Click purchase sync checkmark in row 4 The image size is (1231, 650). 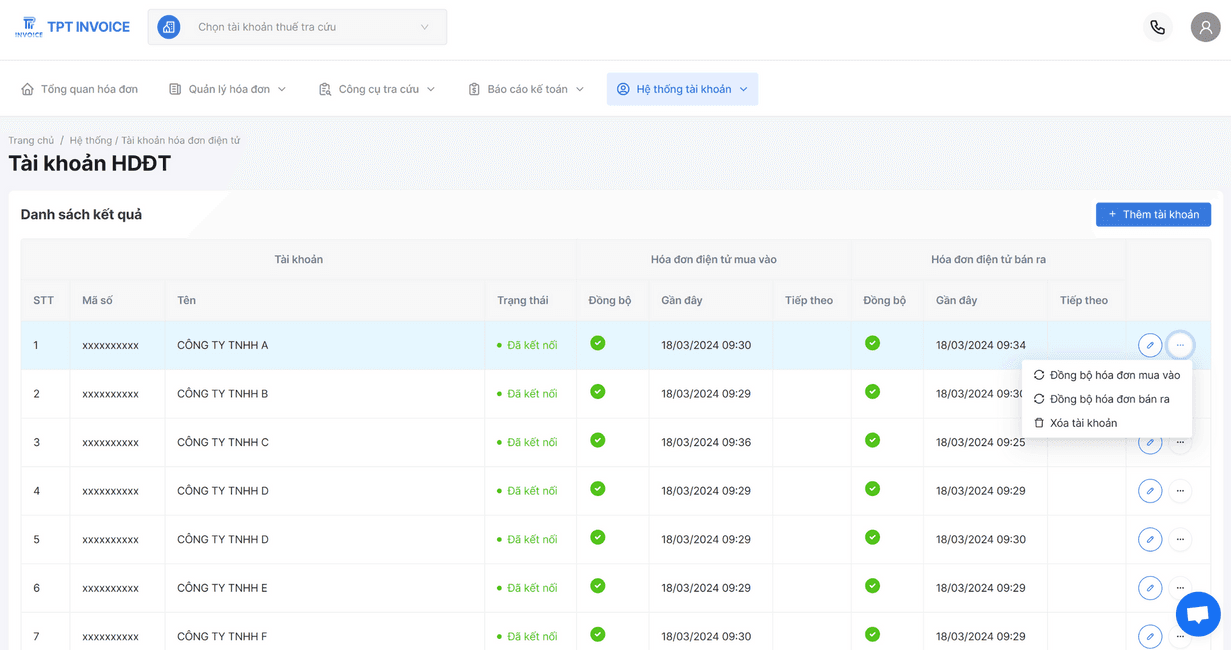(x=598, y=488)
